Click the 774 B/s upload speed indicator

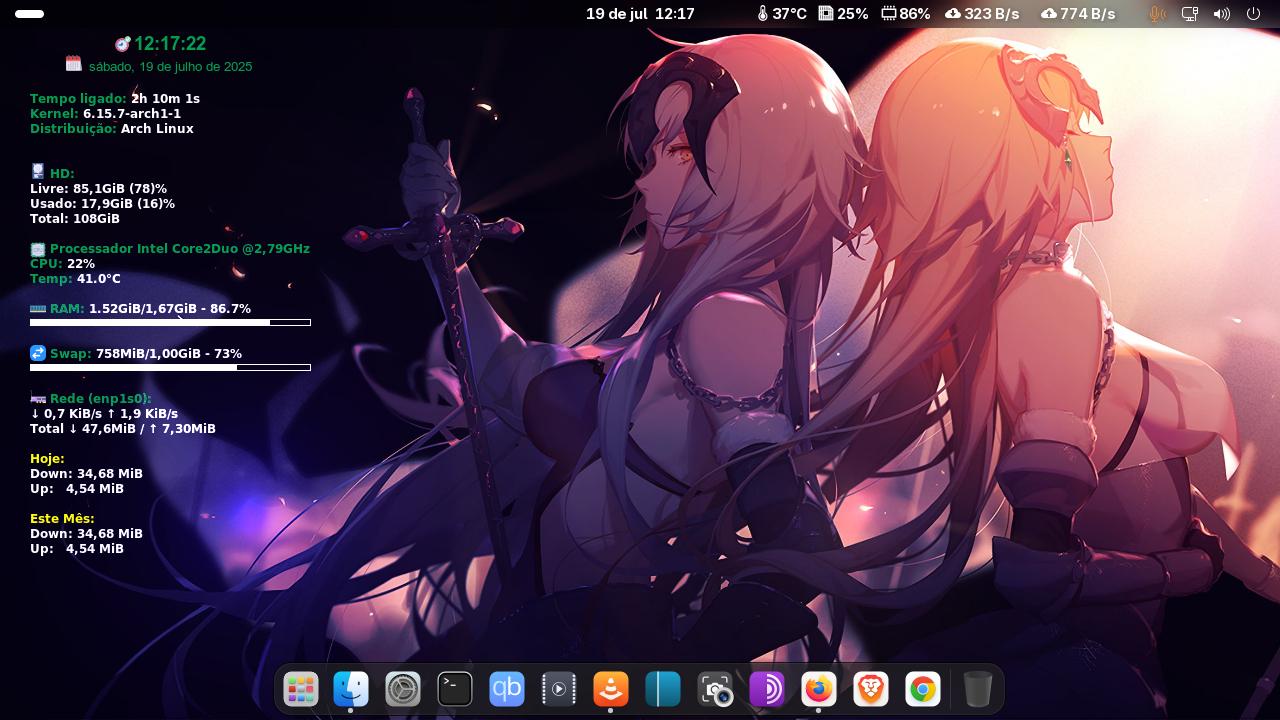[1078, 14]
